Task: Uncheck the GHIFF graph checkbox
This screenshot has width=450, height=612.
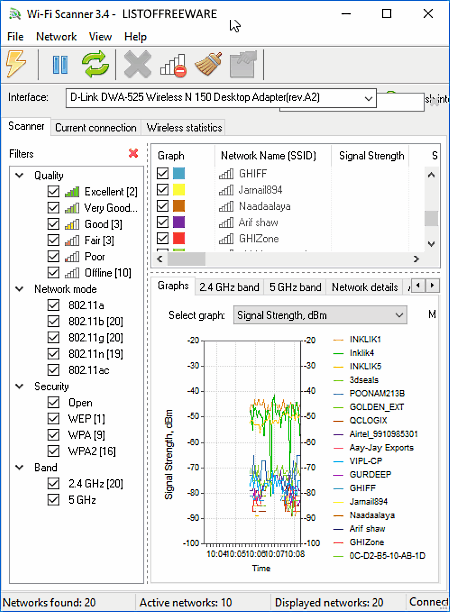Action: (163, 173)
